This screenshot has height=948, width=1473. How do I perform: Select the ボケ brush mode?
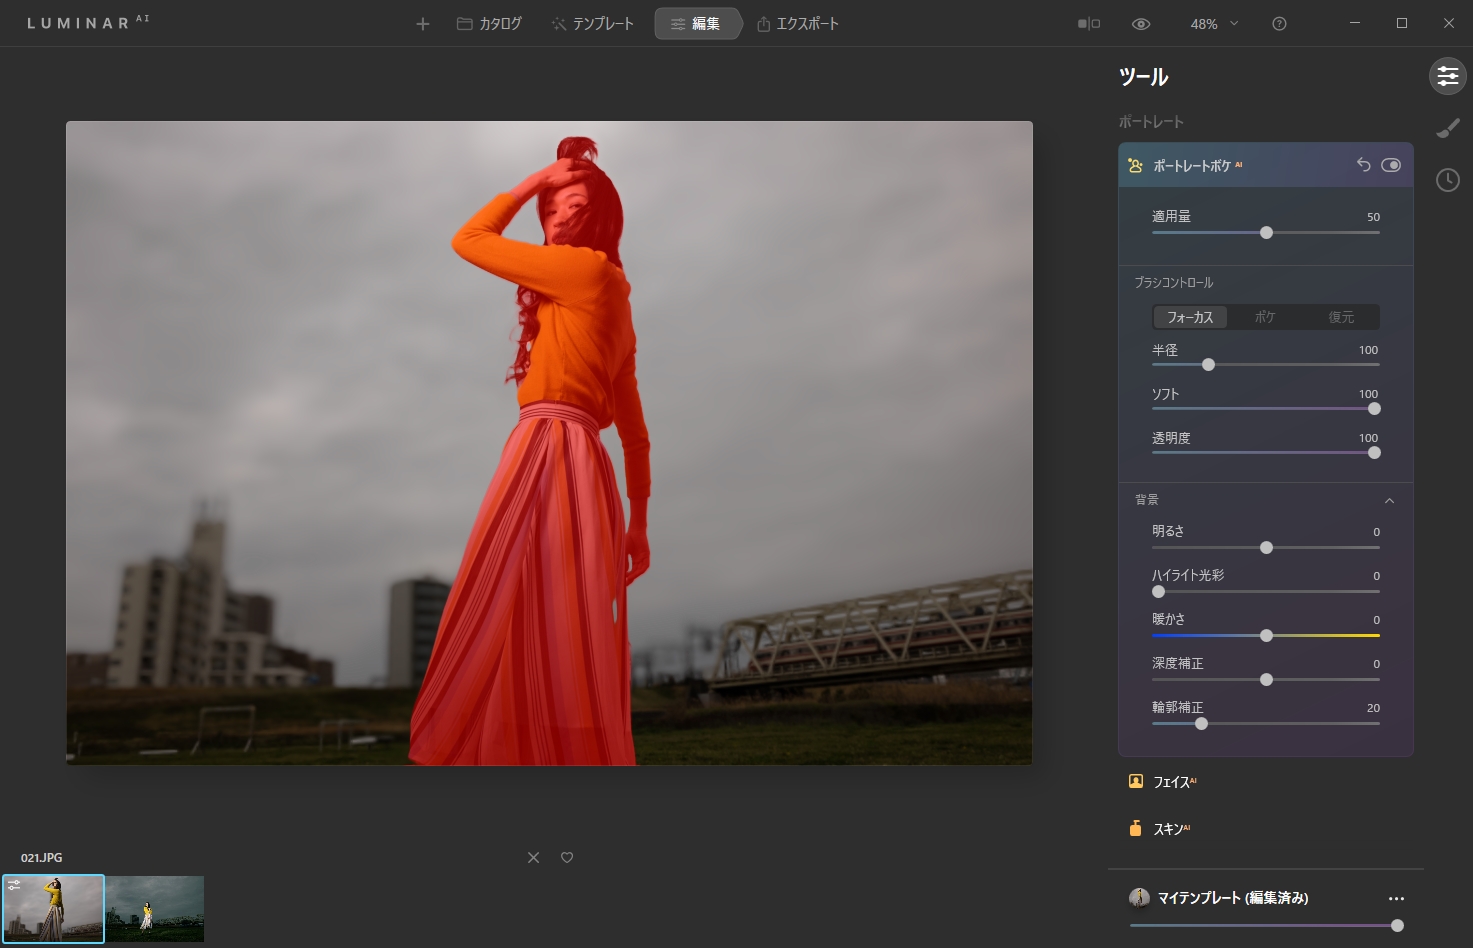1265,317
